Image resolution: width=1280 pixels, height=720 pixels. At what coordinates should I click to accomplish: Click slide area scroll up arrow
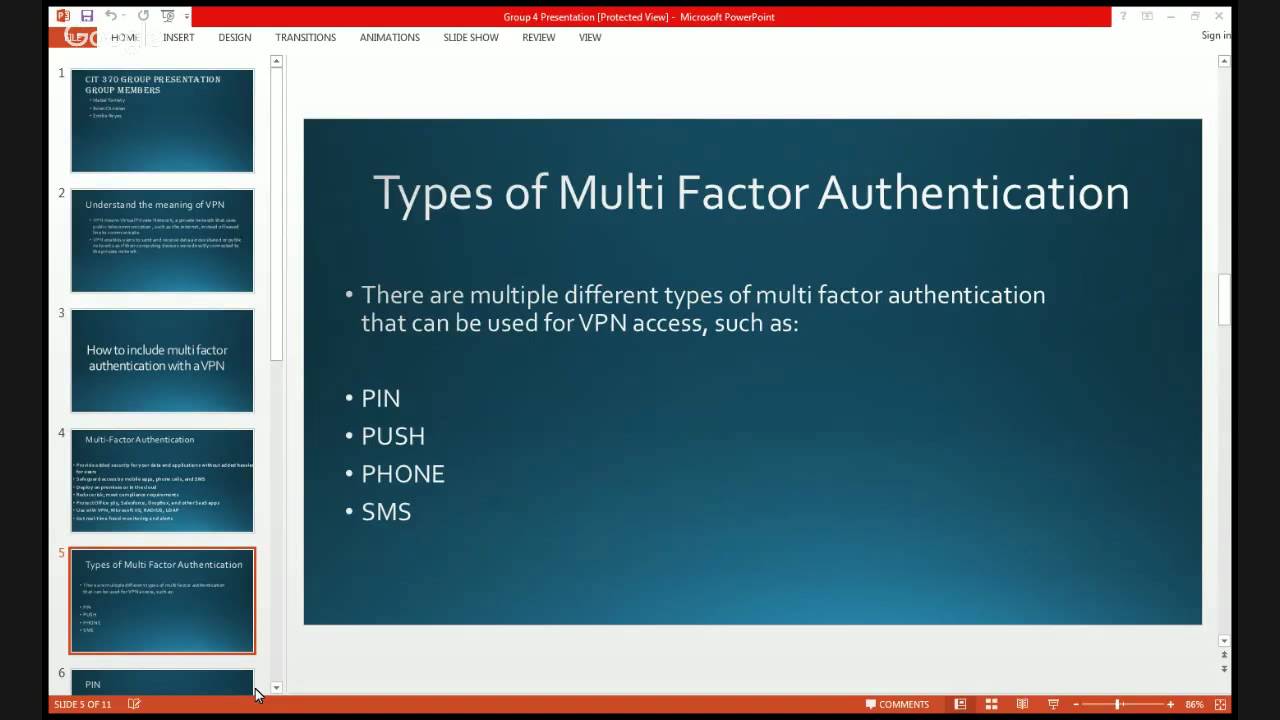point(1224,62)
